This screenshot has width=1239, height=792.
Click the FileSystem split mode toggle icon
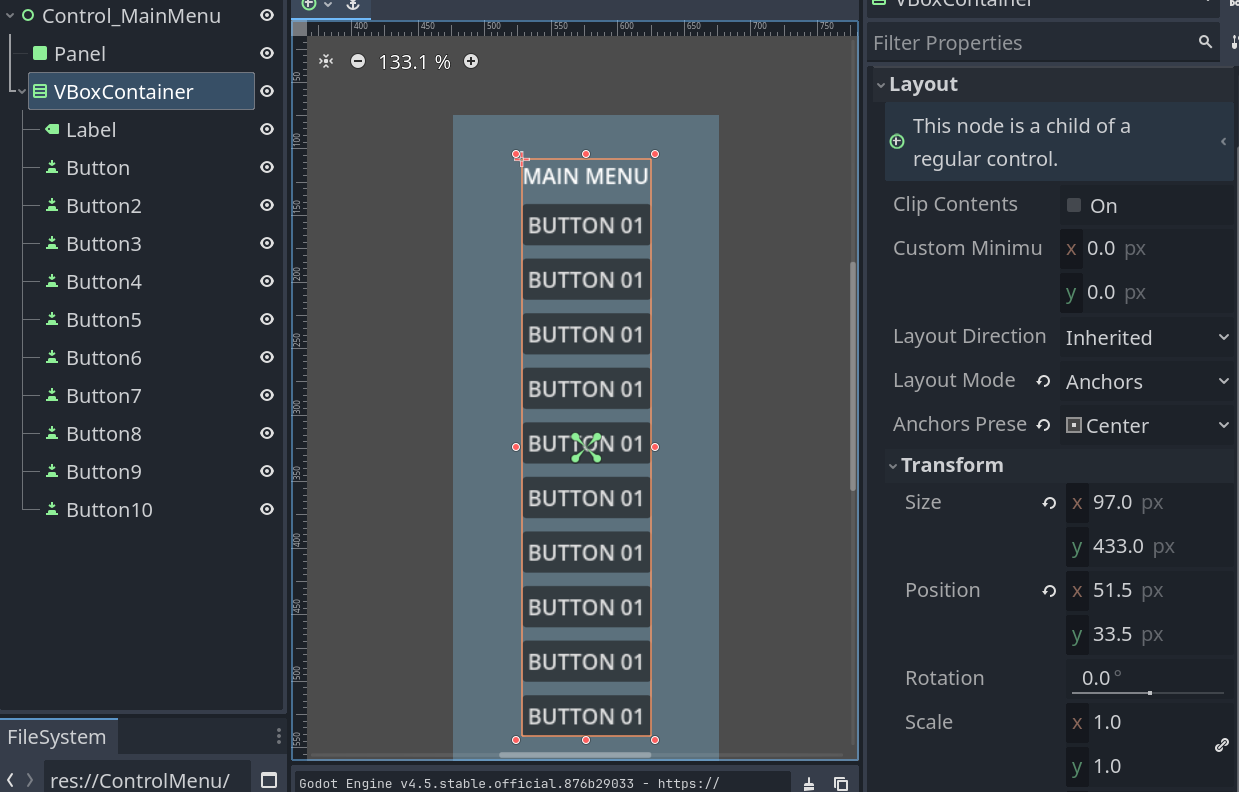click(x=268, y=780)
